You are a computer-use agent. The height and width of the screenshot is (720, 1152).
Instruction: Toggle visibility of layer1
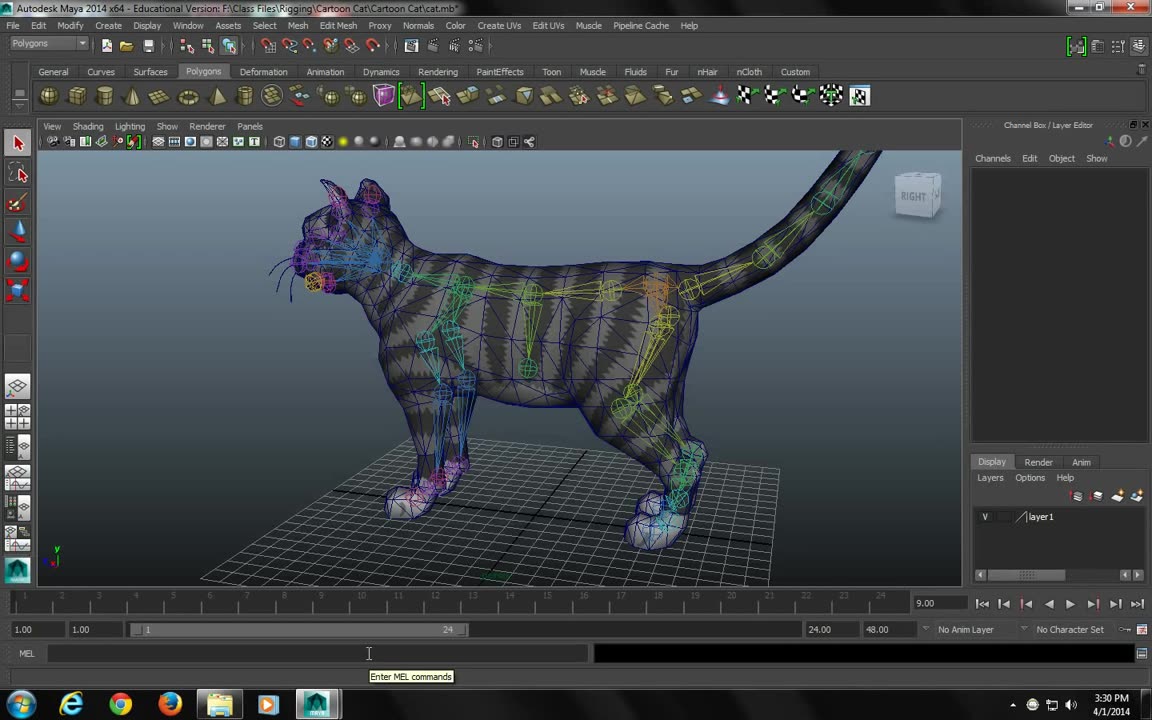tap(985, 516)
